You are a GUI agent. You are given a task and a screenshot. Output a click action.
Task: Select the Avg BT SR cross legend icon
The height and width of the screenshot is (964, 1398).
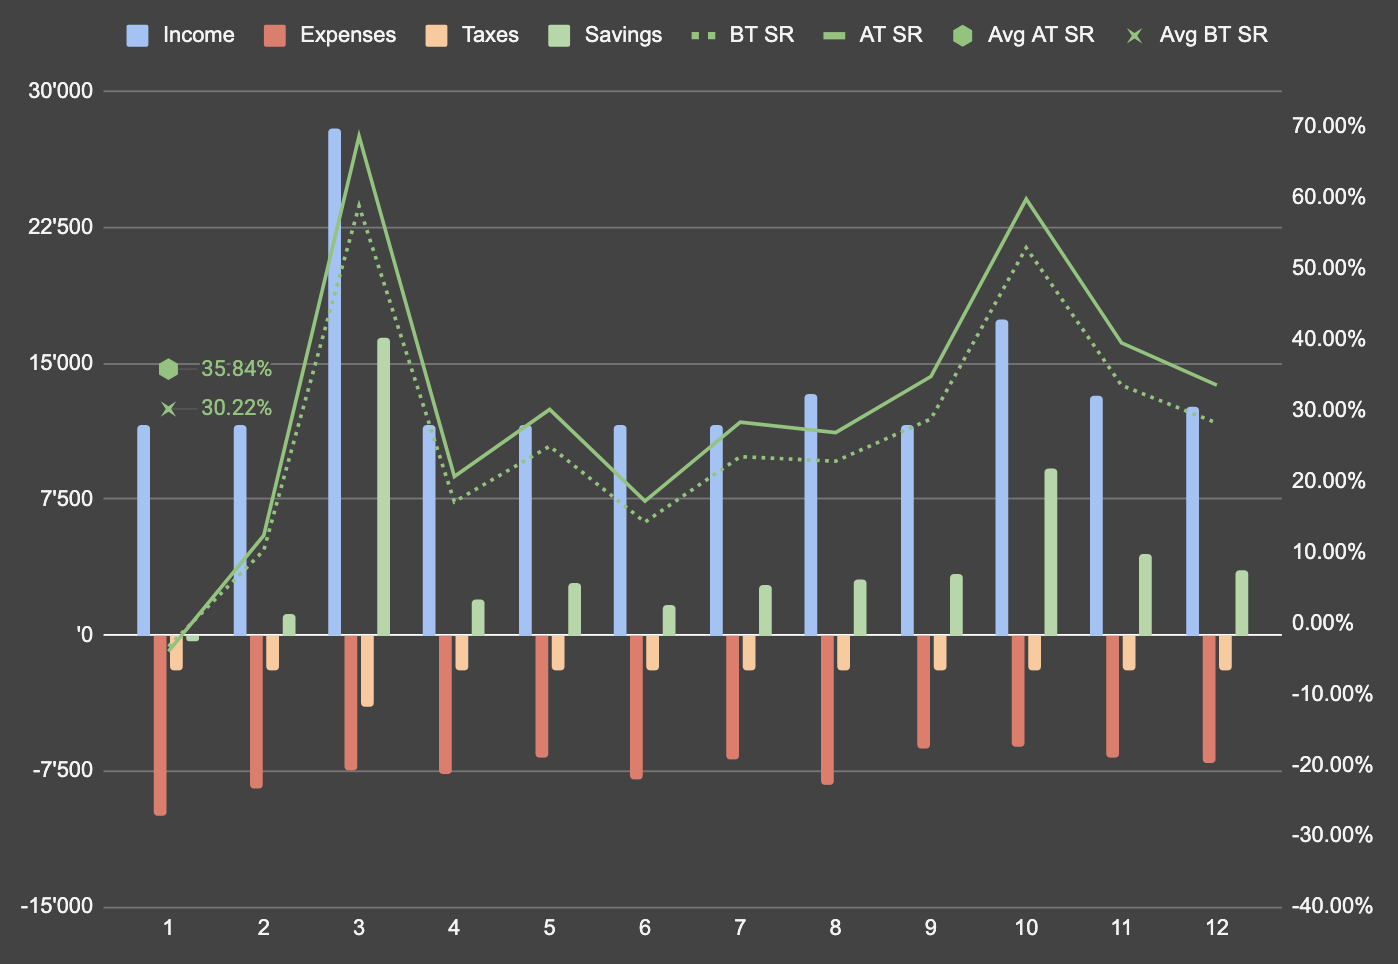click(x=1134, y=36)
